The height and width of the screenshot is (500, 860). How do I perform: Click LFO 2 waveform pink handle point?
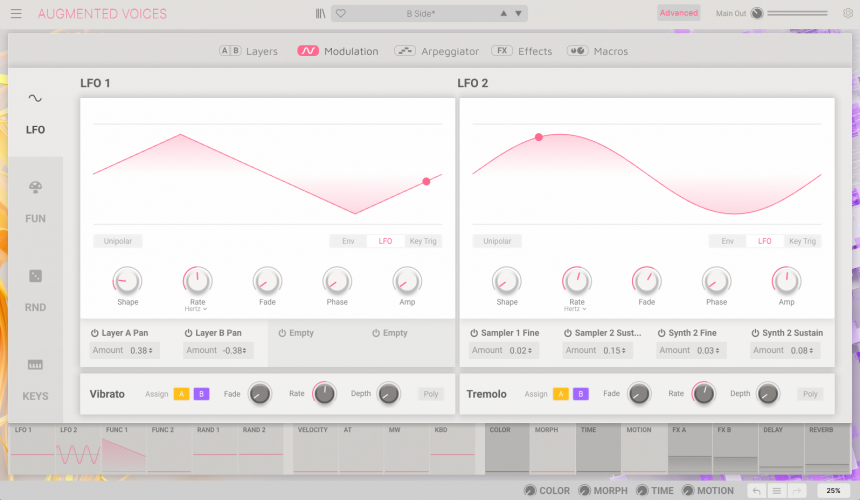(539, 137)
